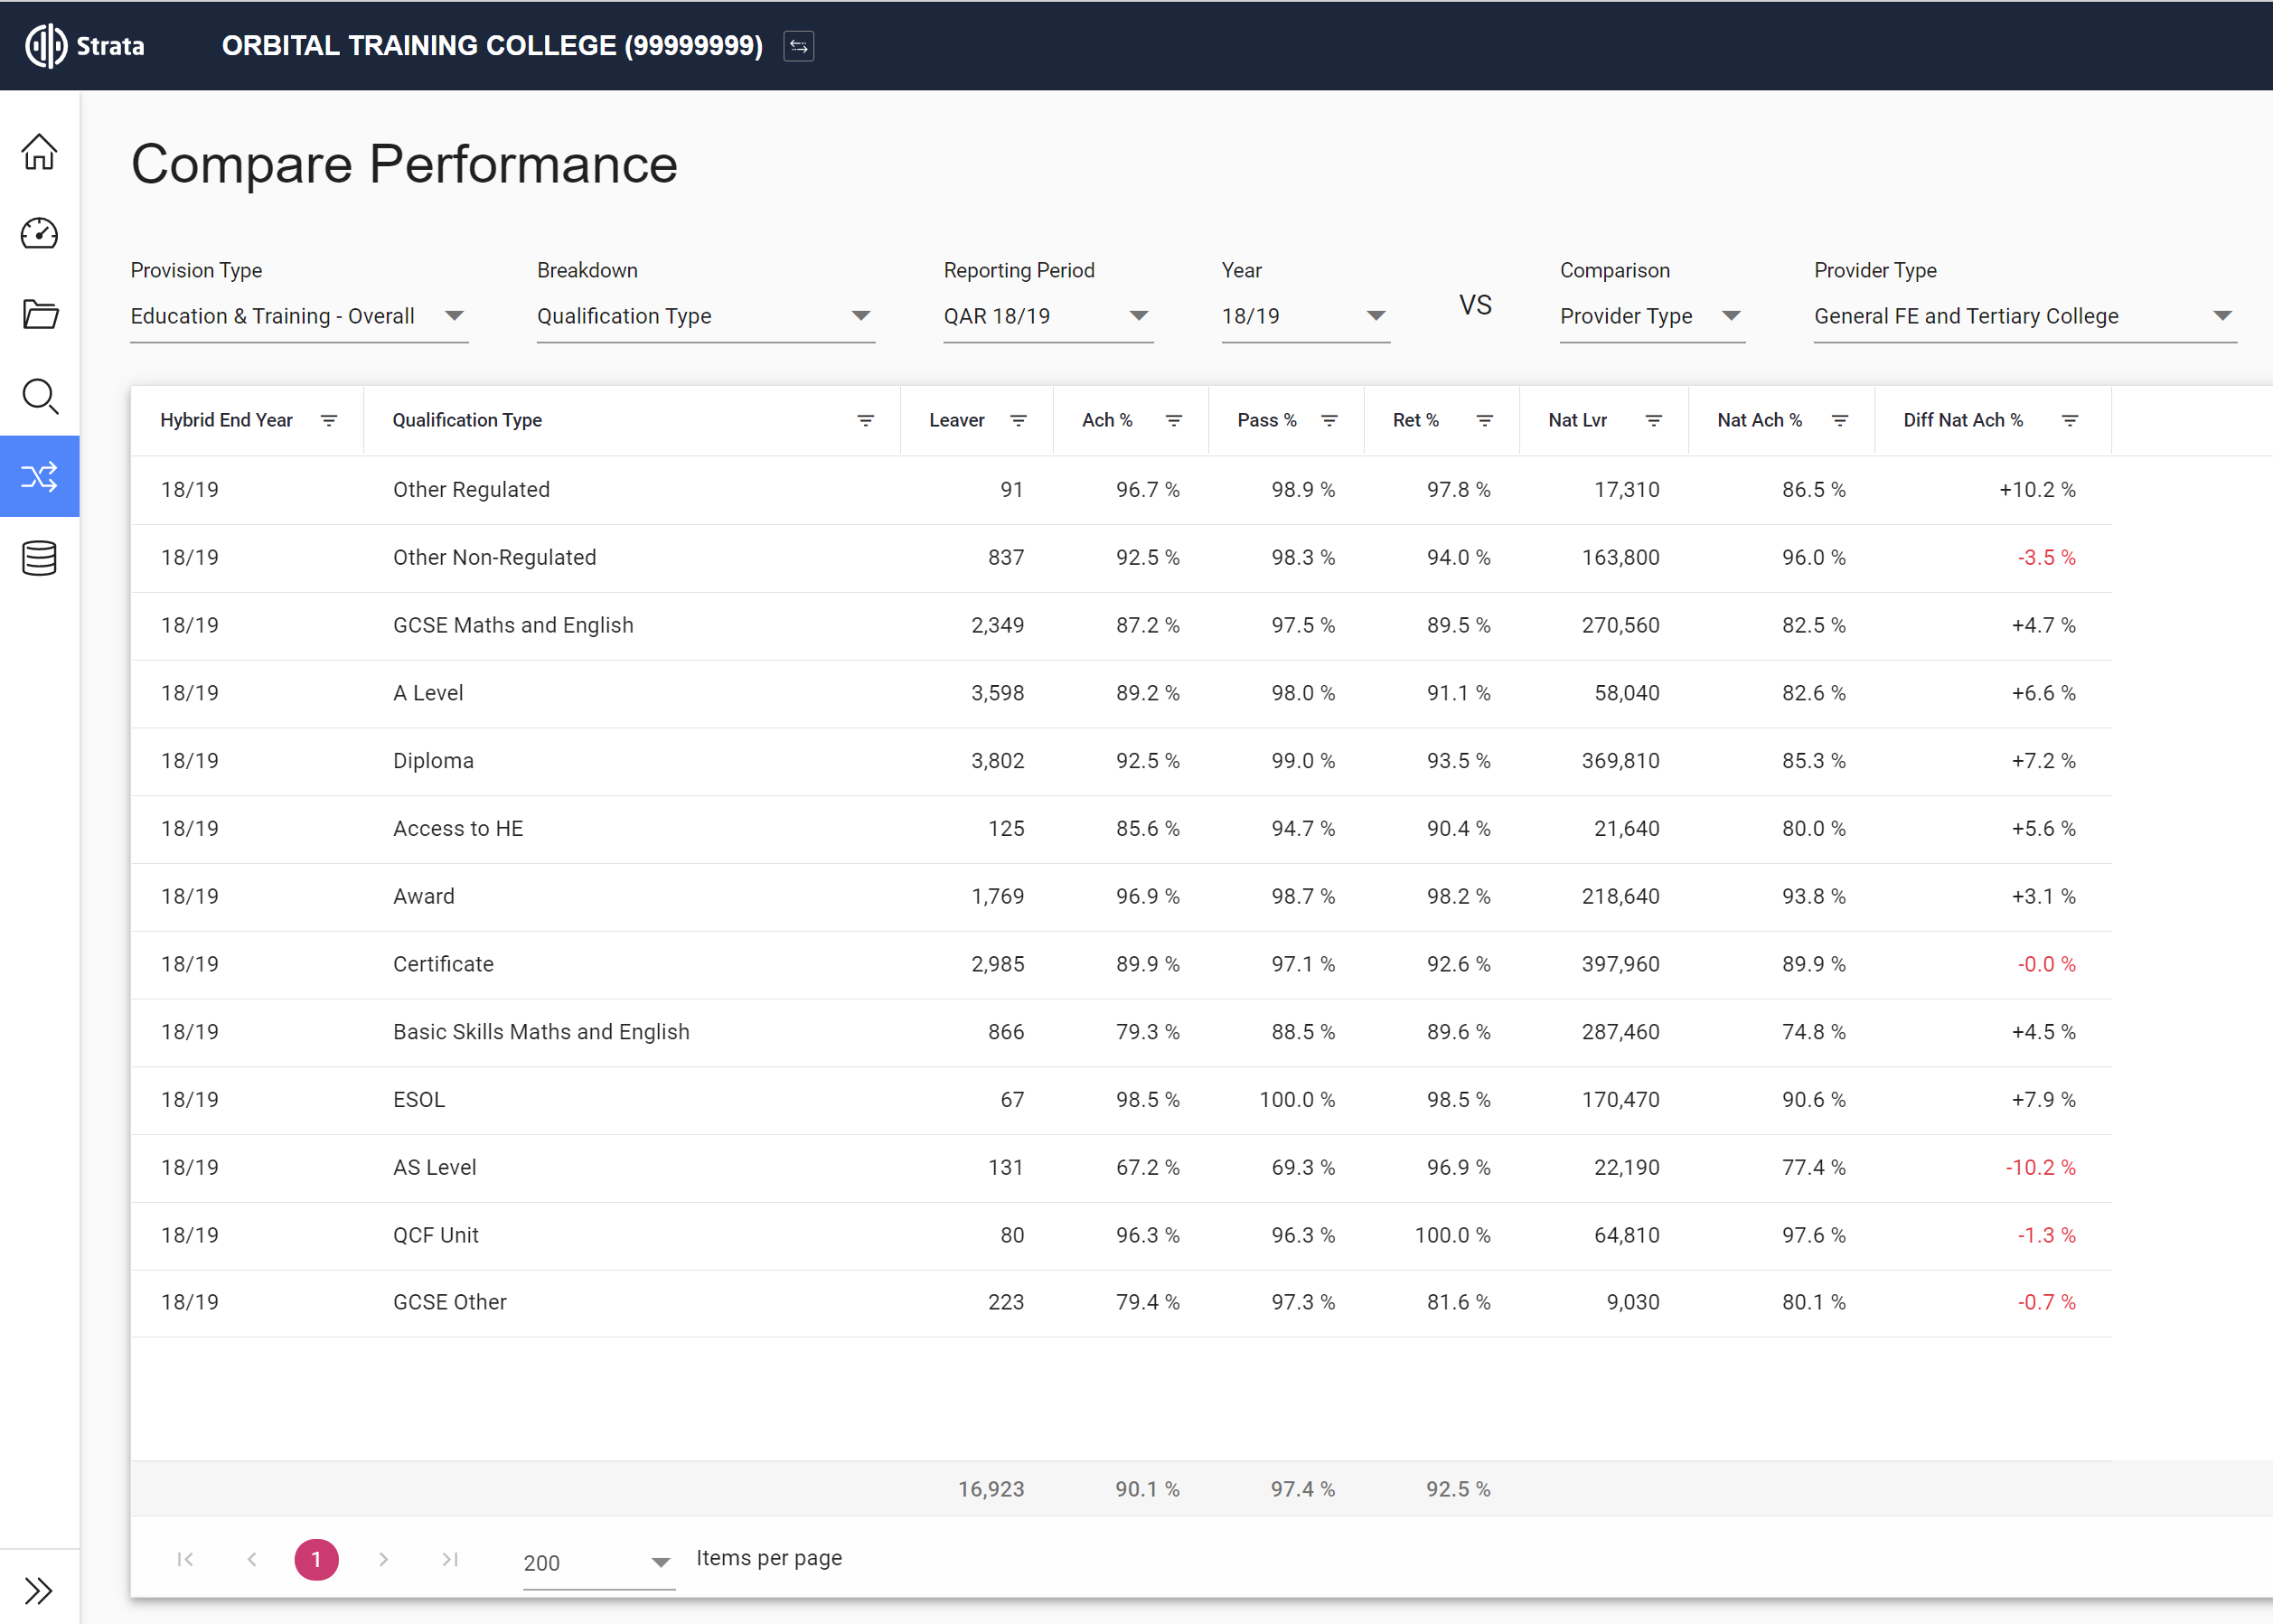Expand sidebar with double chevron icon
Screen dimensions: 2273x1624
[x=39, y=1590]
